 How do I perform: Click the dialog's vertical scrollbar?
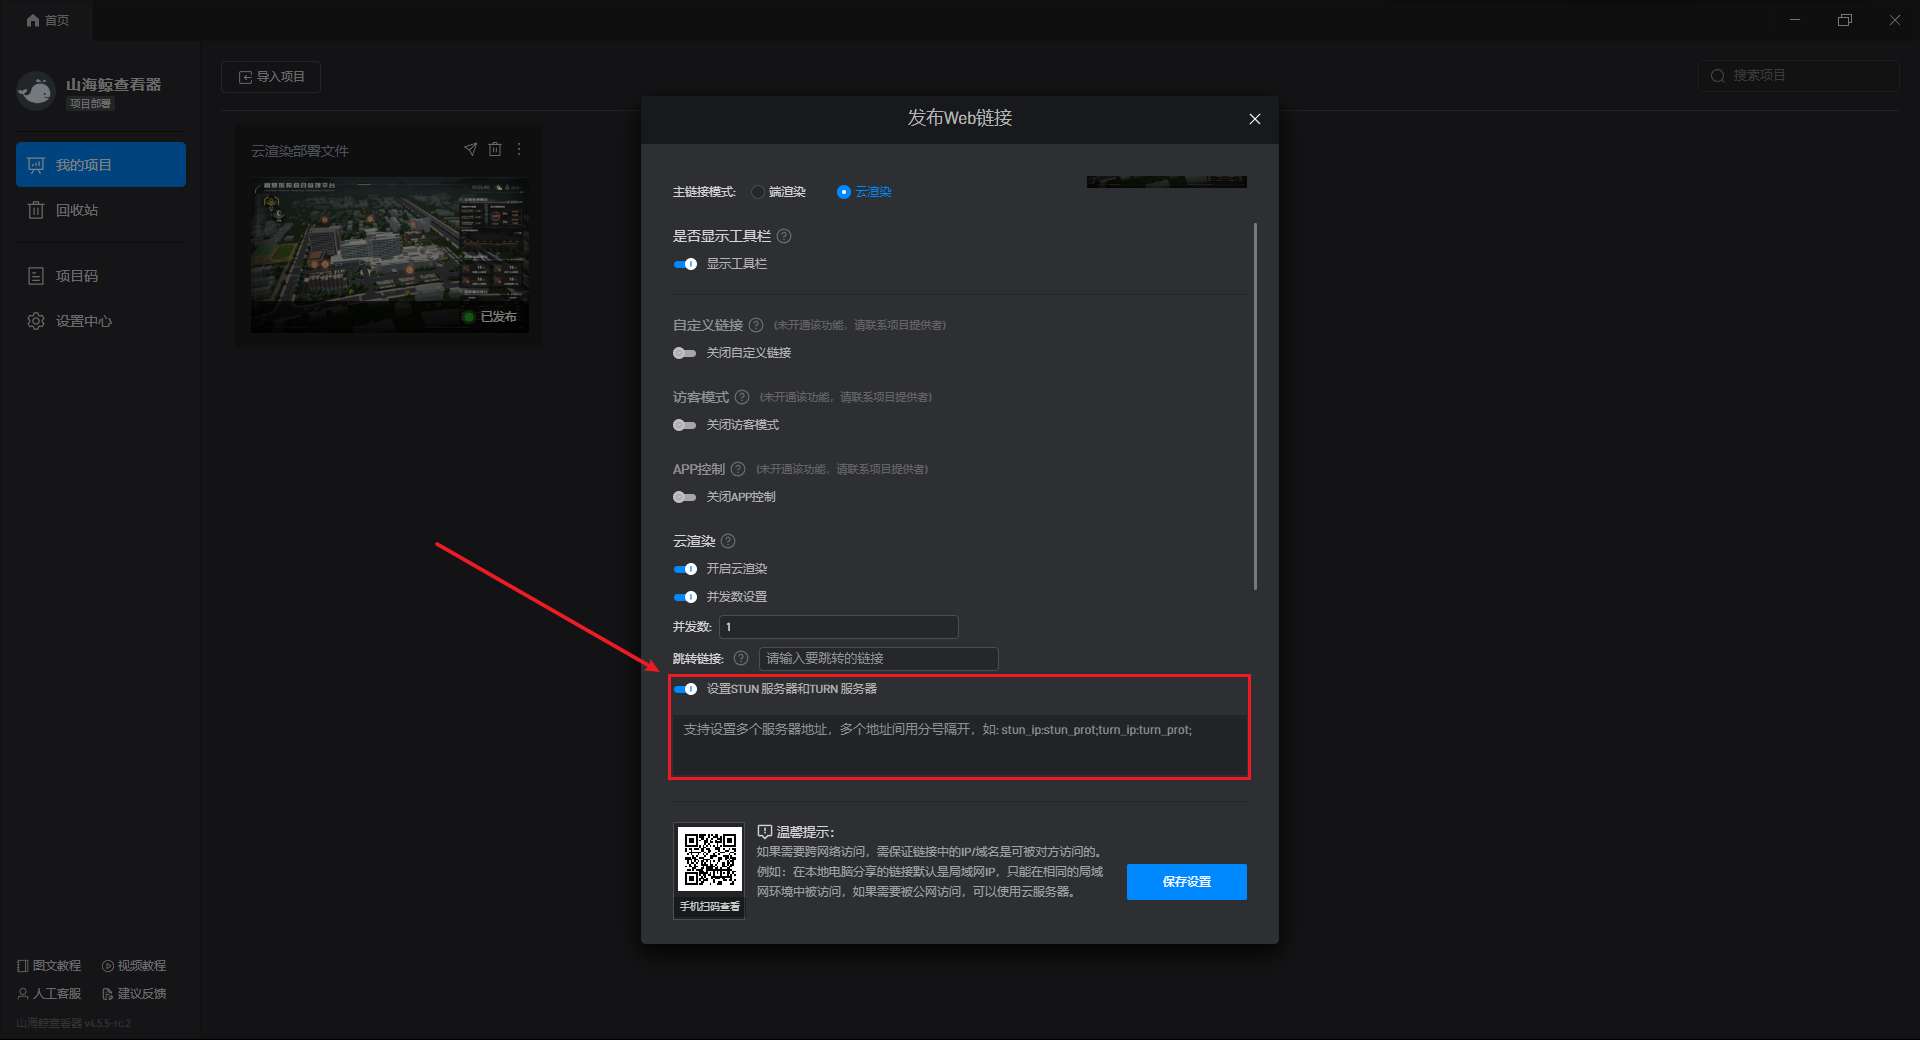[x=1255, y=406]
